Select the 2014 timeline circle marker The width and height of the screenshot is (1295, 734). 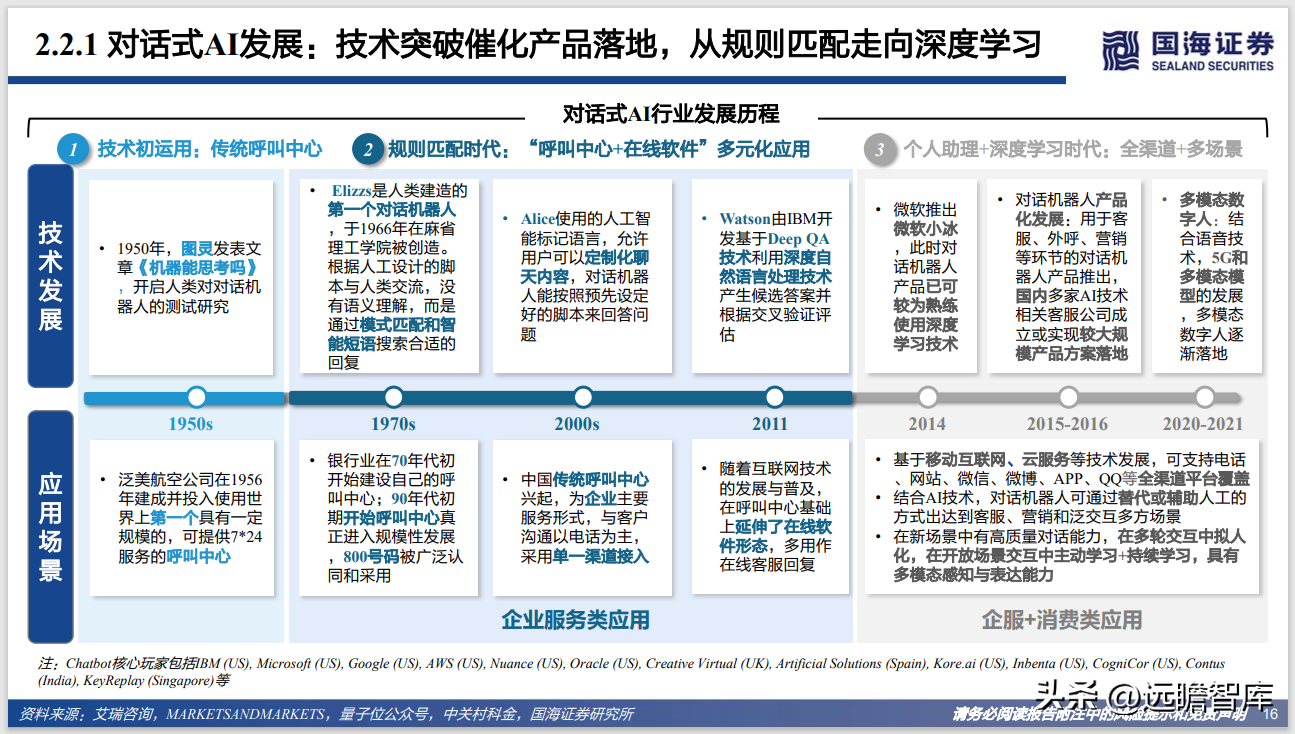(x=928, y=397)
